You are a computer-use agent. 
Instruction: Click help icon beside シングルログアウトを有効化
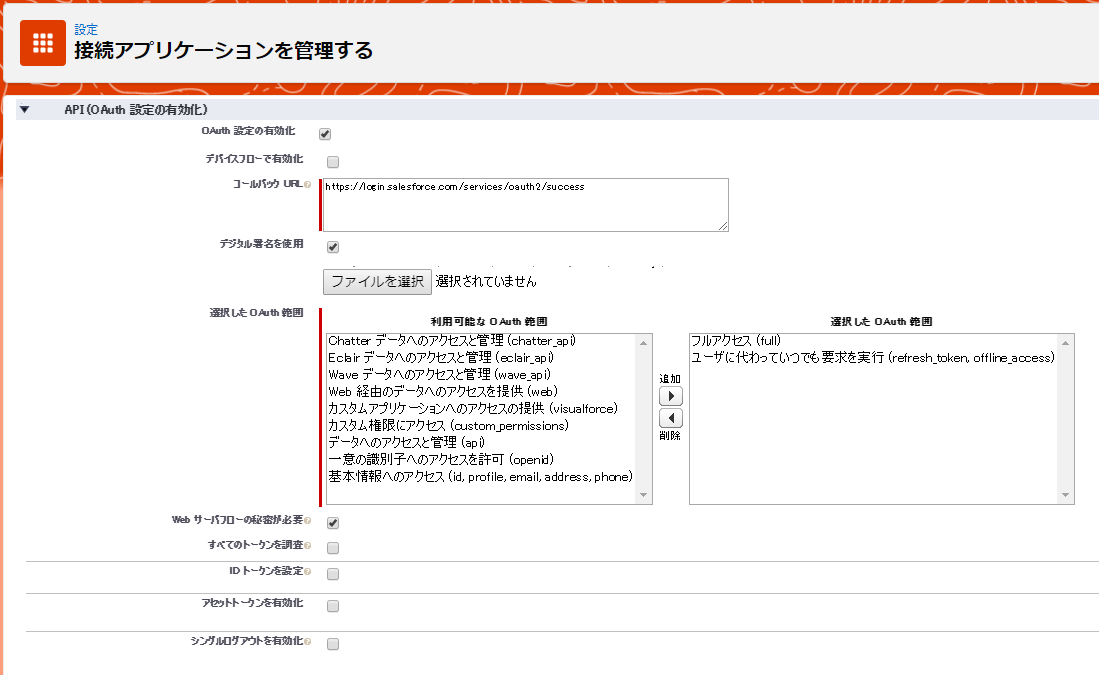click(308, 642)
